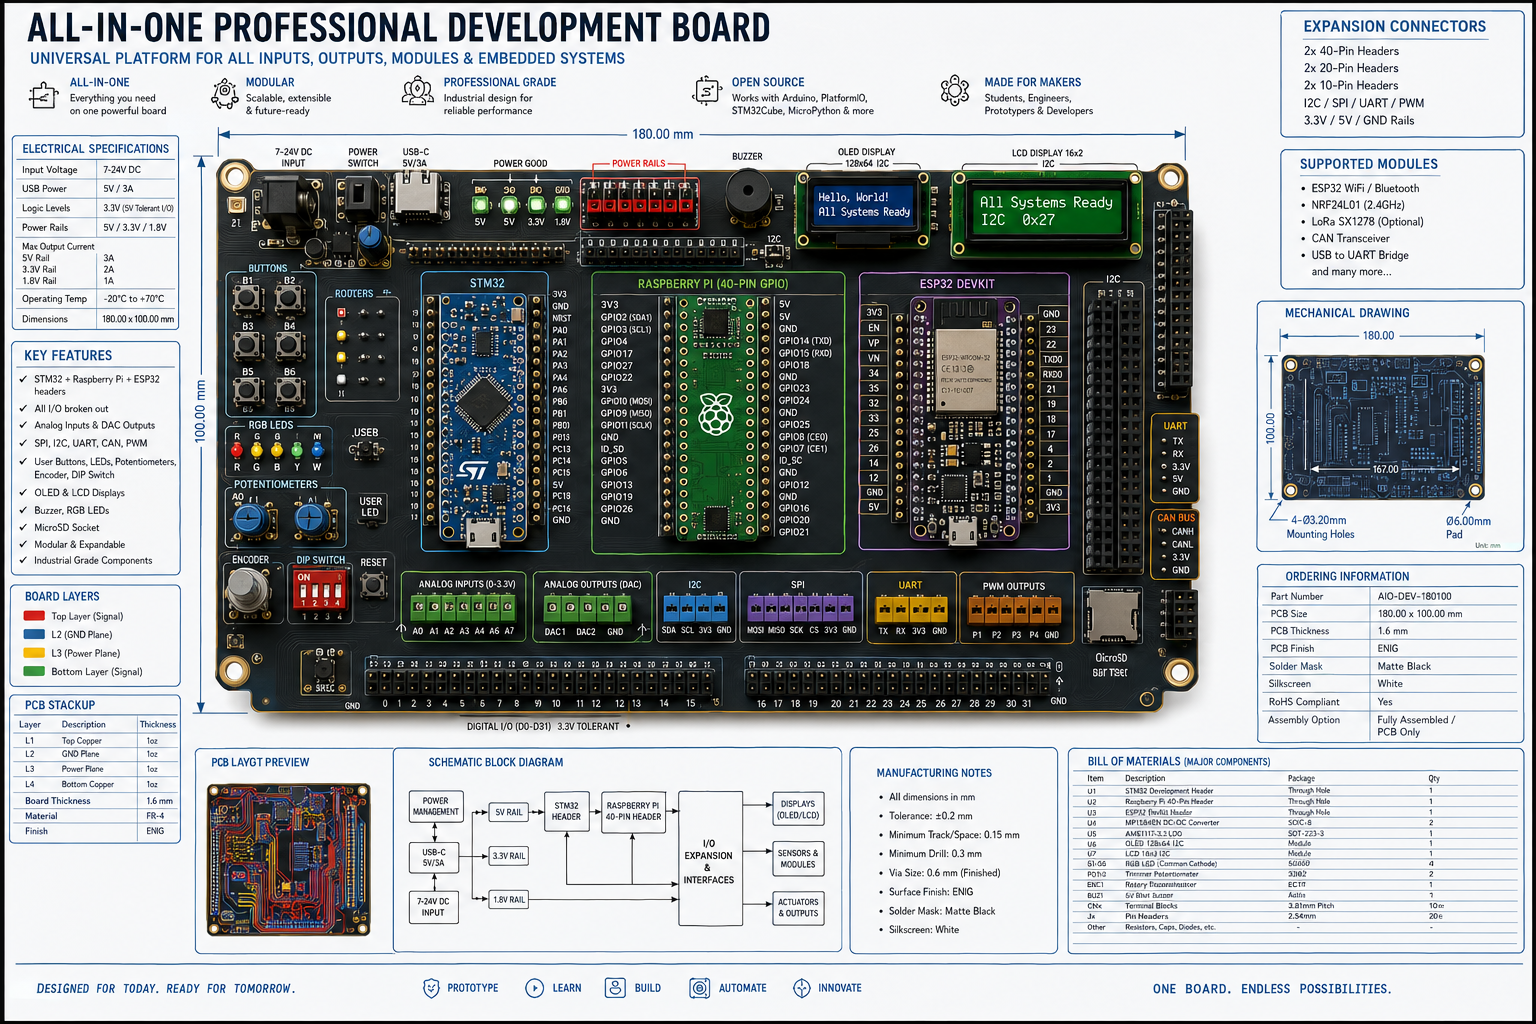Click the yellow L3 (Power Plane) swatch
Screen dimensions: 1536x1024
pos(34,653)
